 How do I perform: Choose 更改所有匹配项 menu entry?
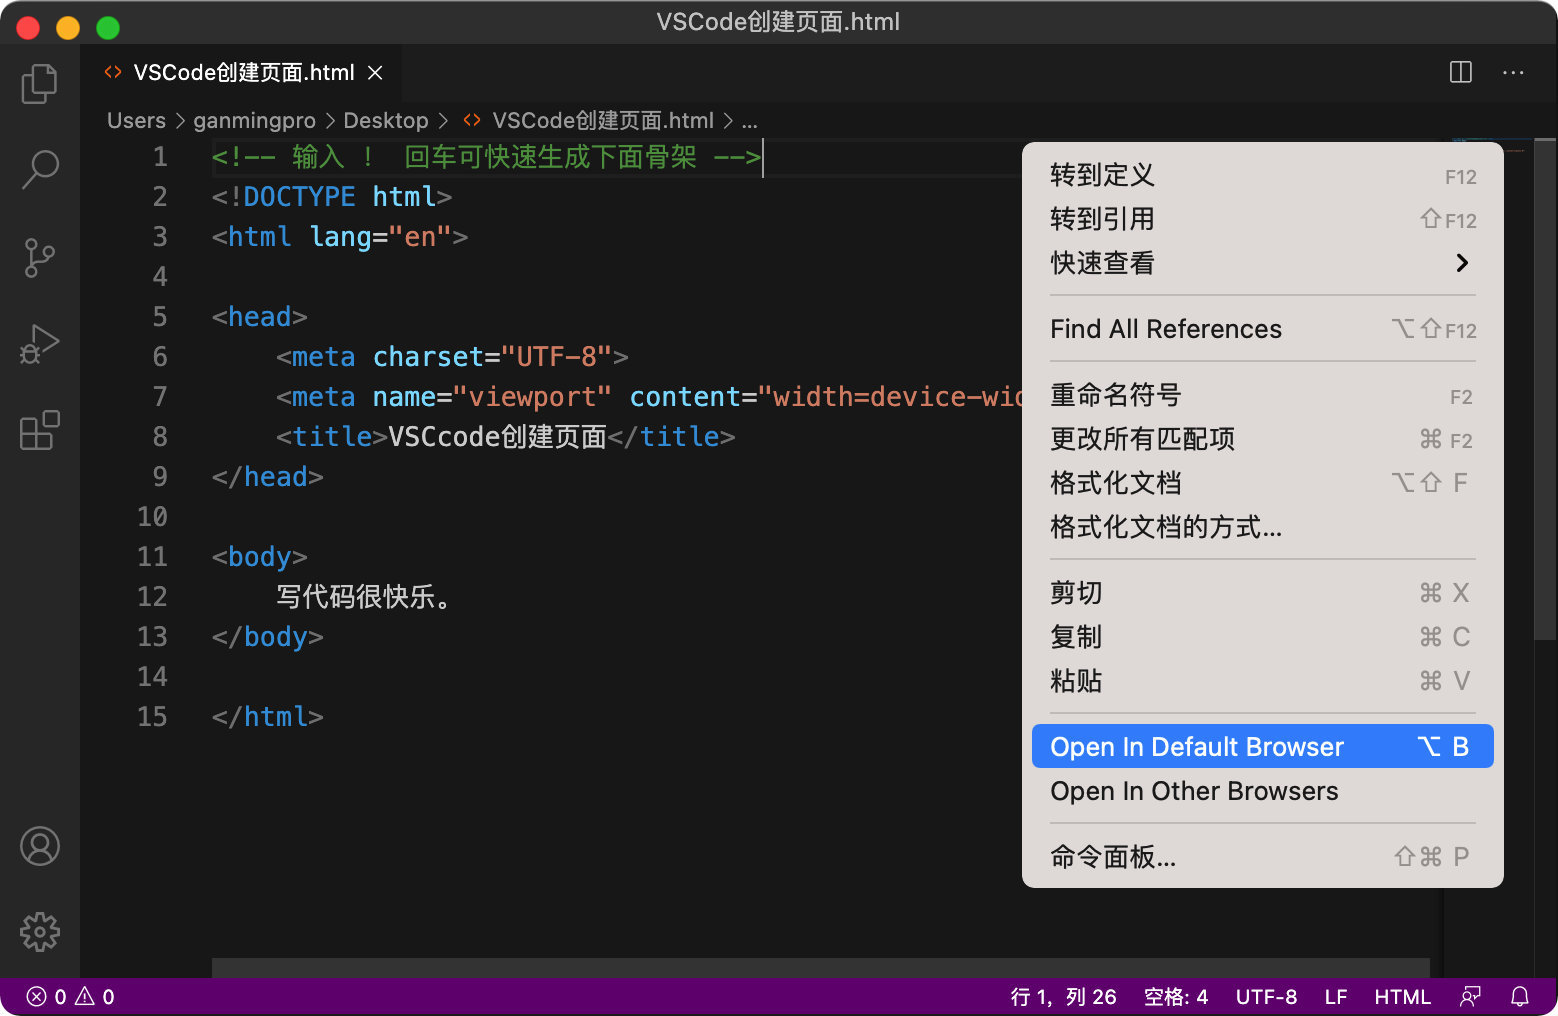coord(1263,439)
